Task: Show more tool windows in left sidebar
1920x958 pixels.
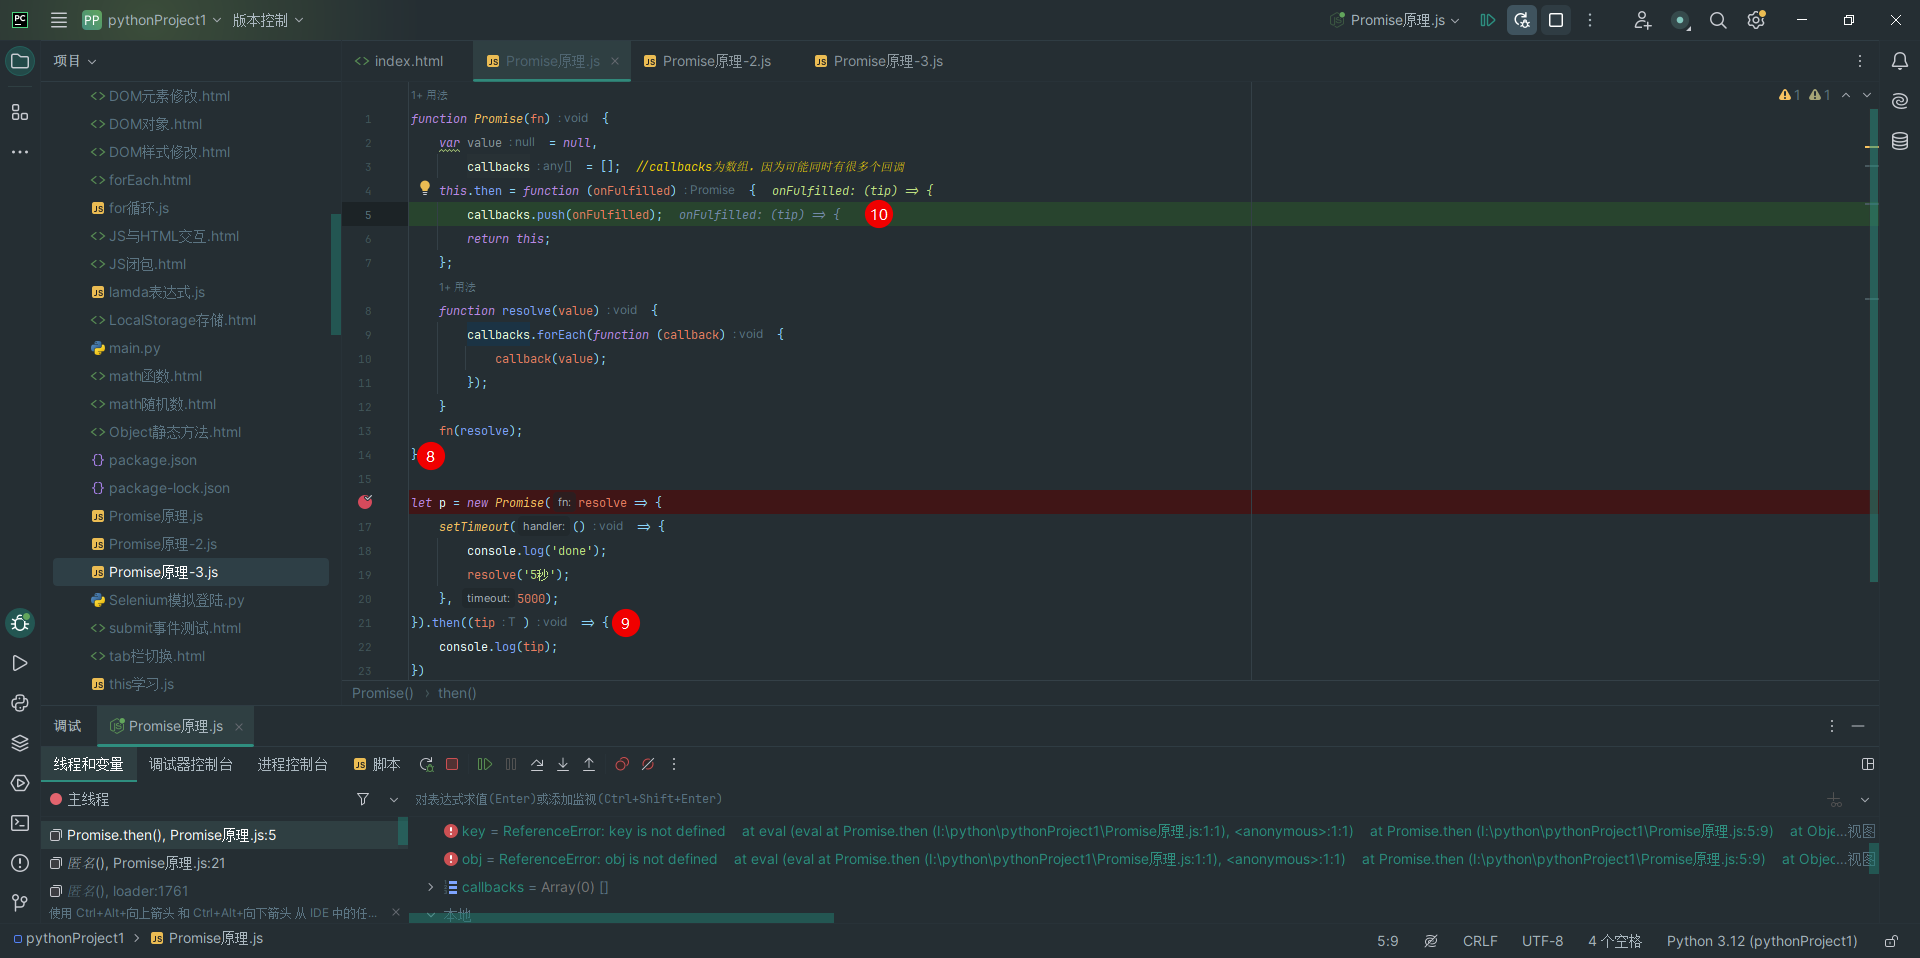Action: click(x=20, y=152)
